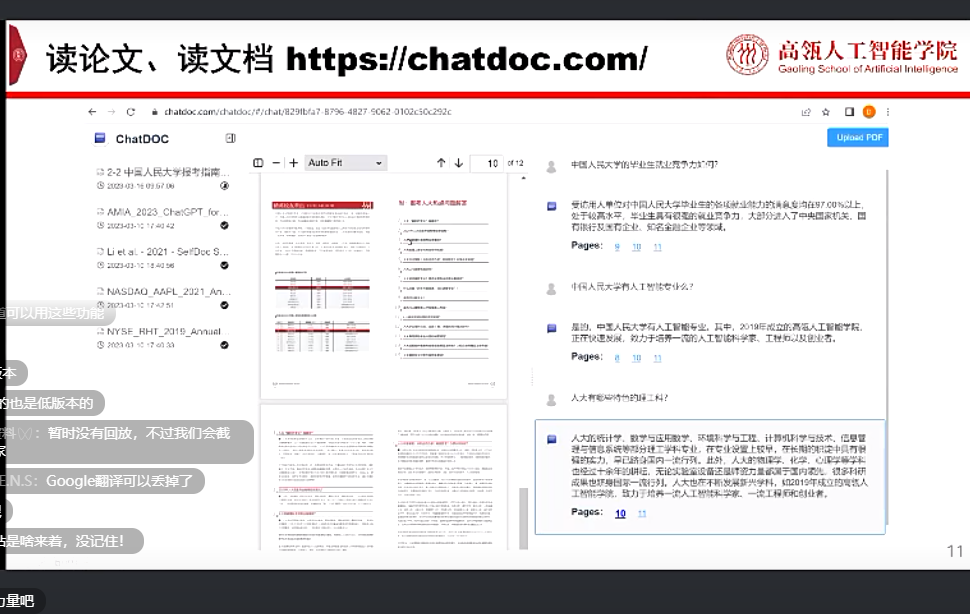
Task: Click the processed checkmark icon on Li et al document
Action: pyautogui.click(x=224, y=266)
